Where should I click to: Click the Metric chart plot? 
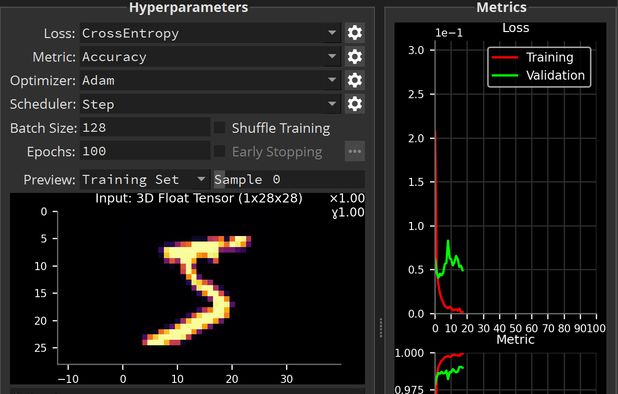pyautogui.click(x=516, y=373)
